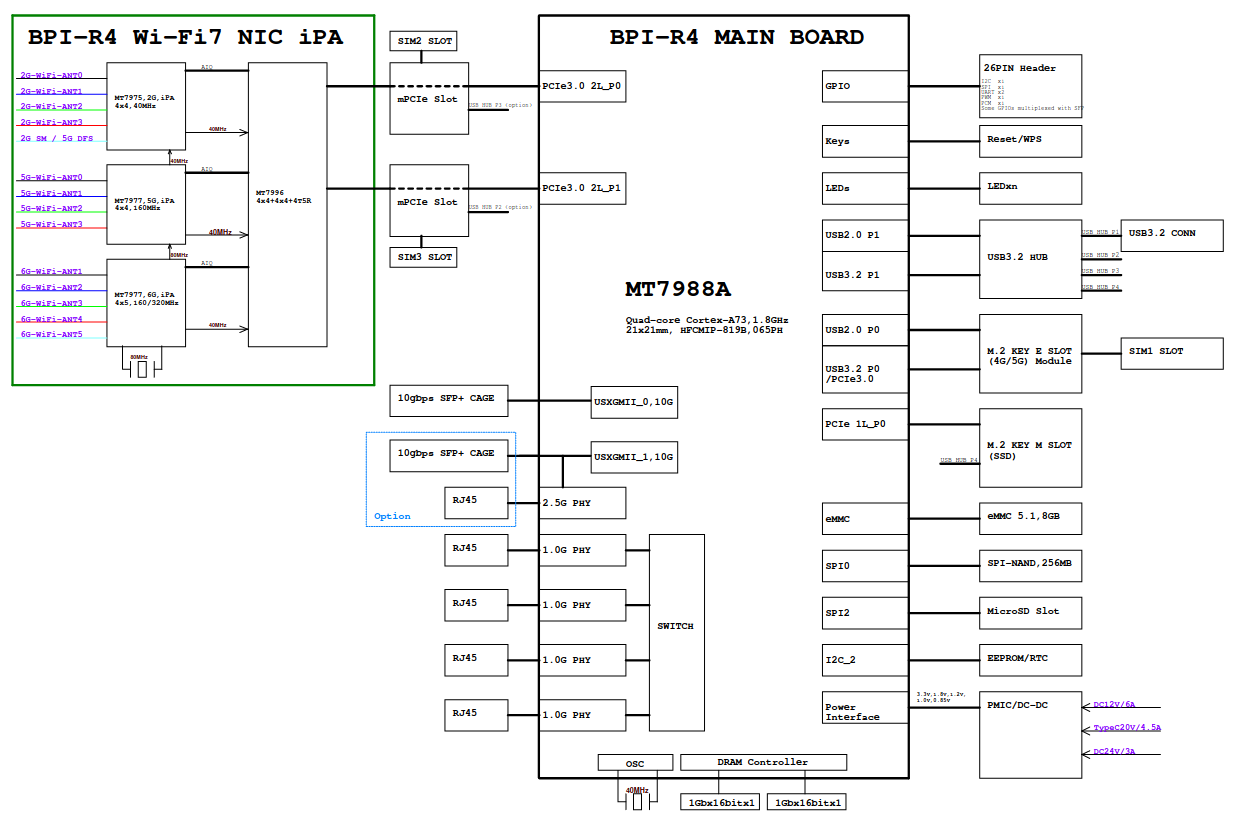Screen dimensions: 1241x814
Task: Click the OSC block
Action: coord(635,763)
